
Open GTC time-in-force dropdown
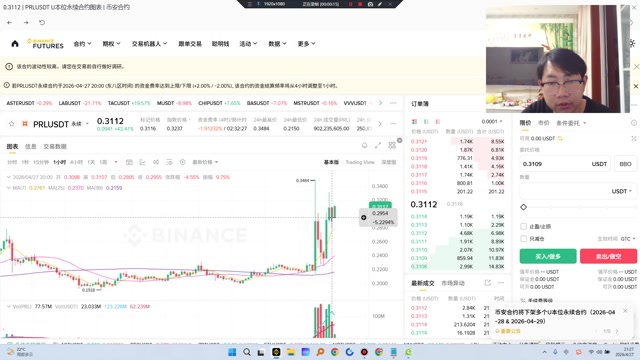(x=628, y=239)
